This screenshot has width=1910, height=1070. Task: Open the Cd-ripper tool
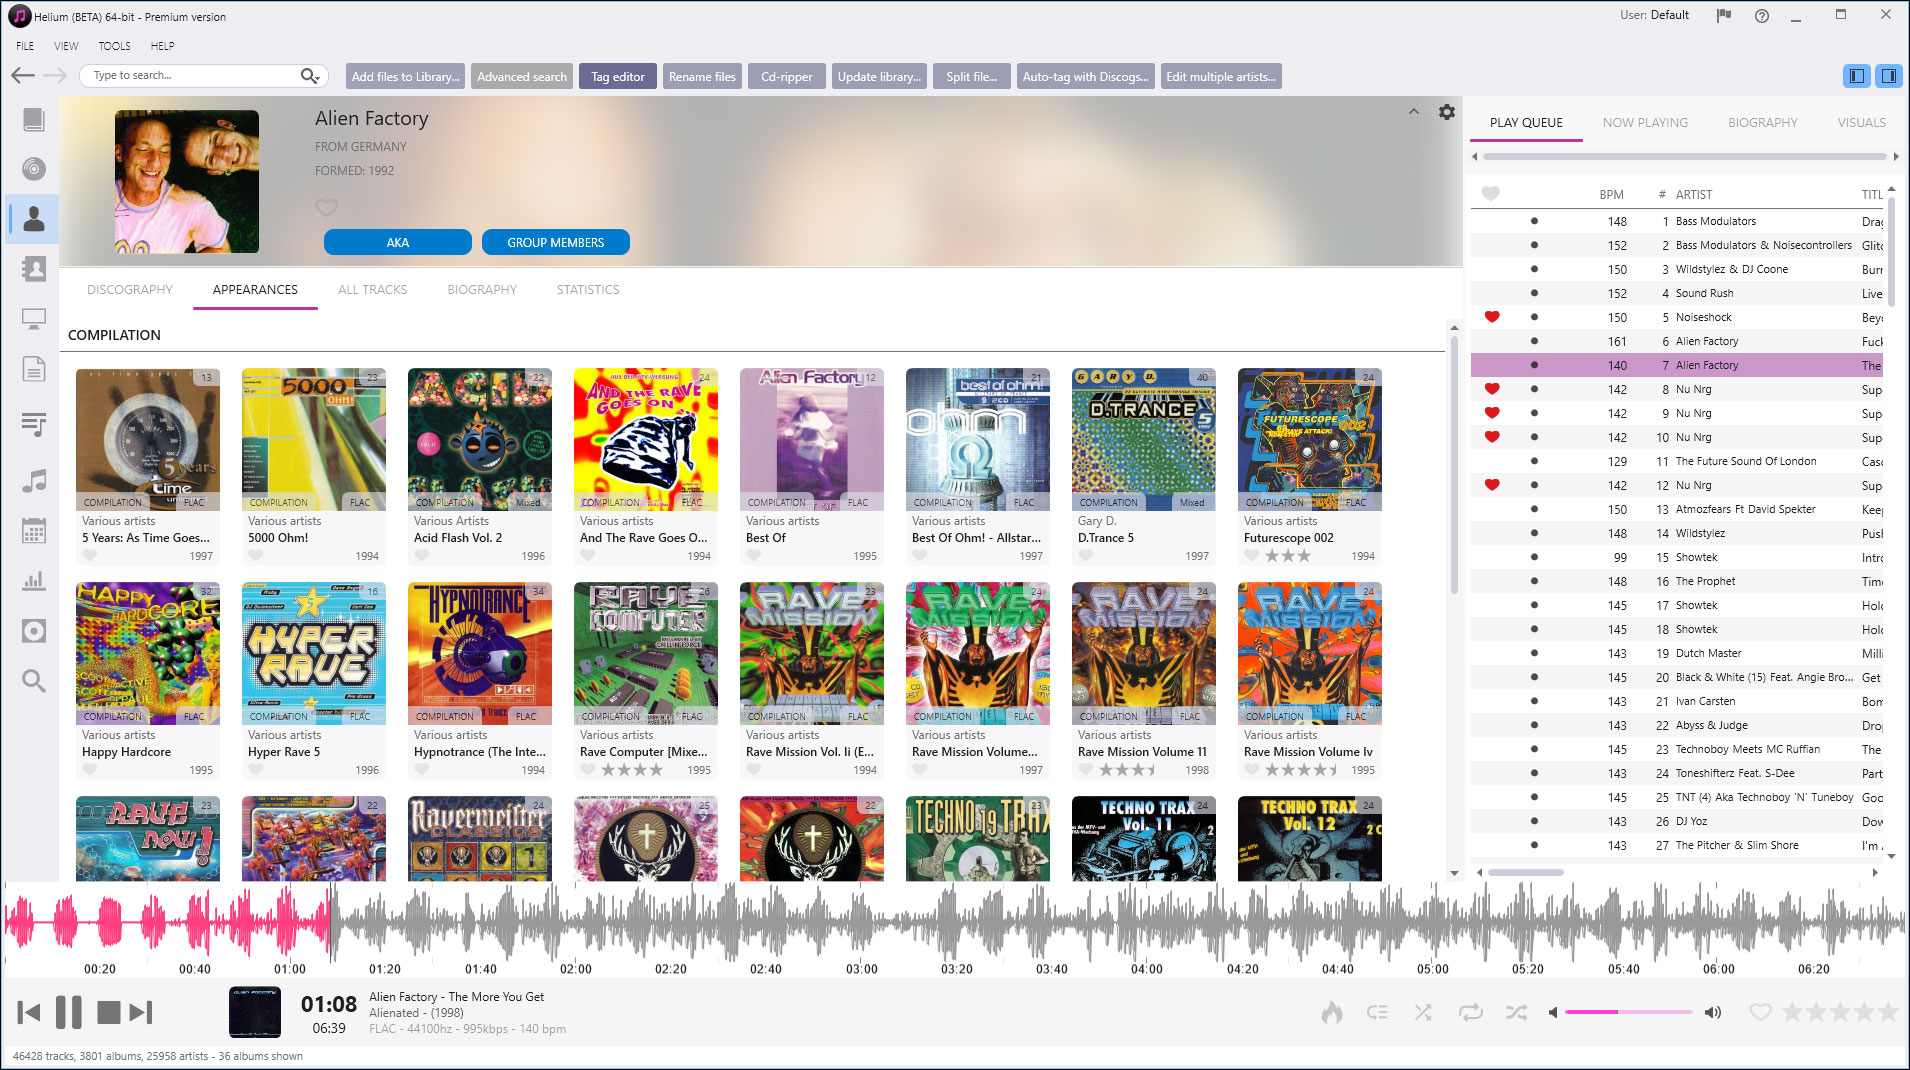click(787, 76)
